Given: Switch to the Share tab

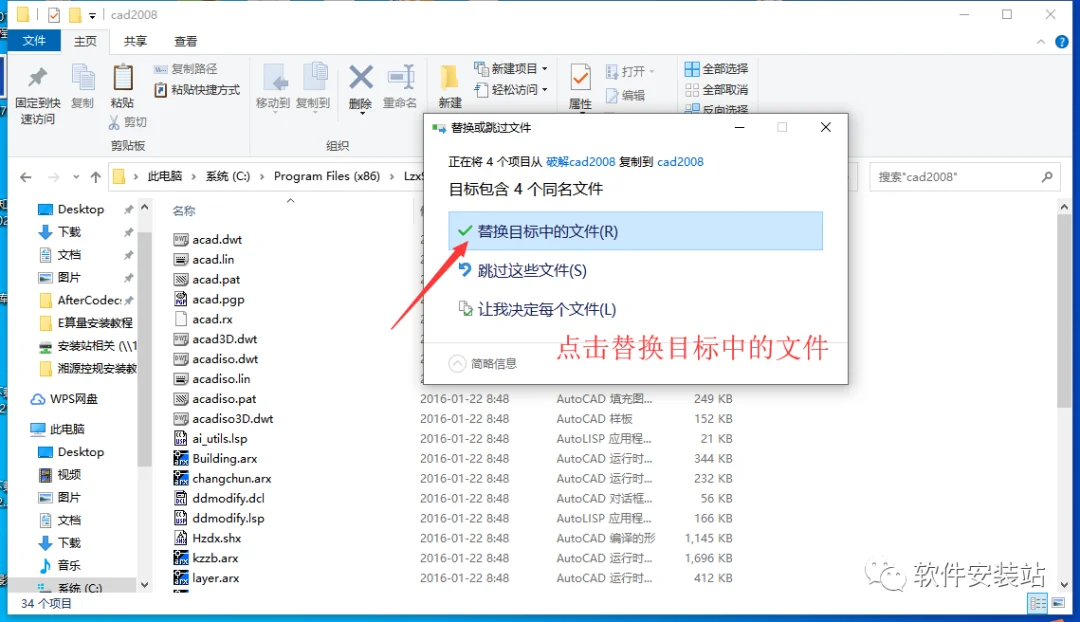Looking at the screenshot, I should point(135,41).
